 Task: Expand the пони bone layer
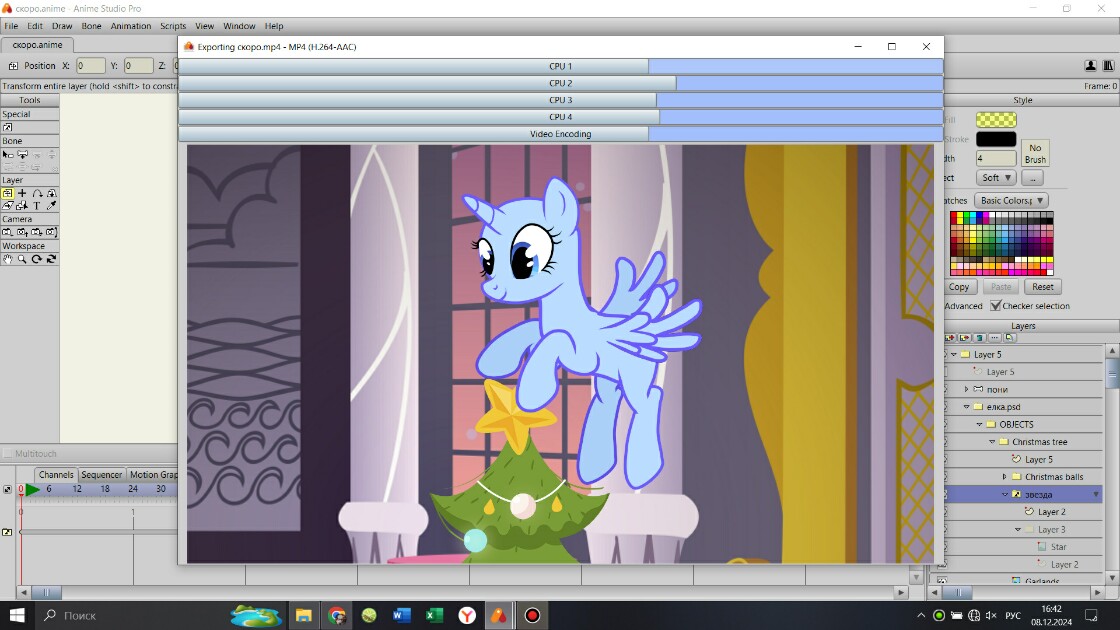pos(966,389)
